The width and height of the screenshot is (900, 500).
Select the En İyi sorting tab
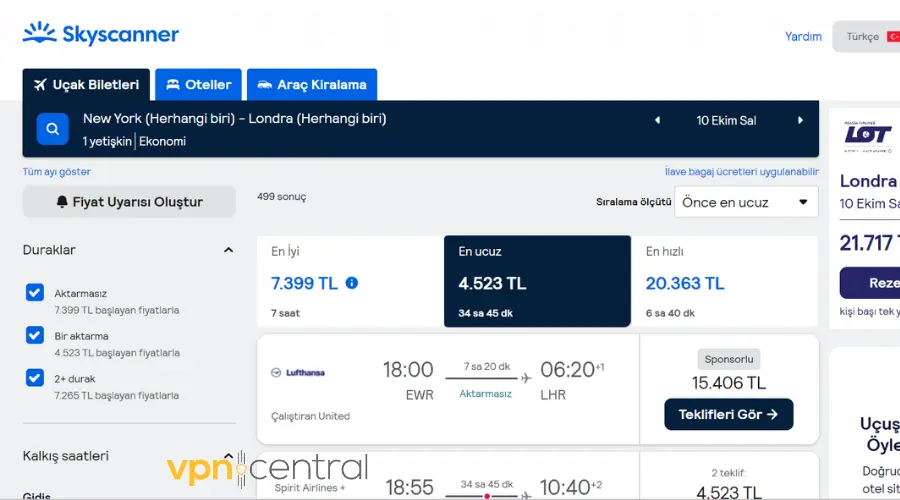350,281
